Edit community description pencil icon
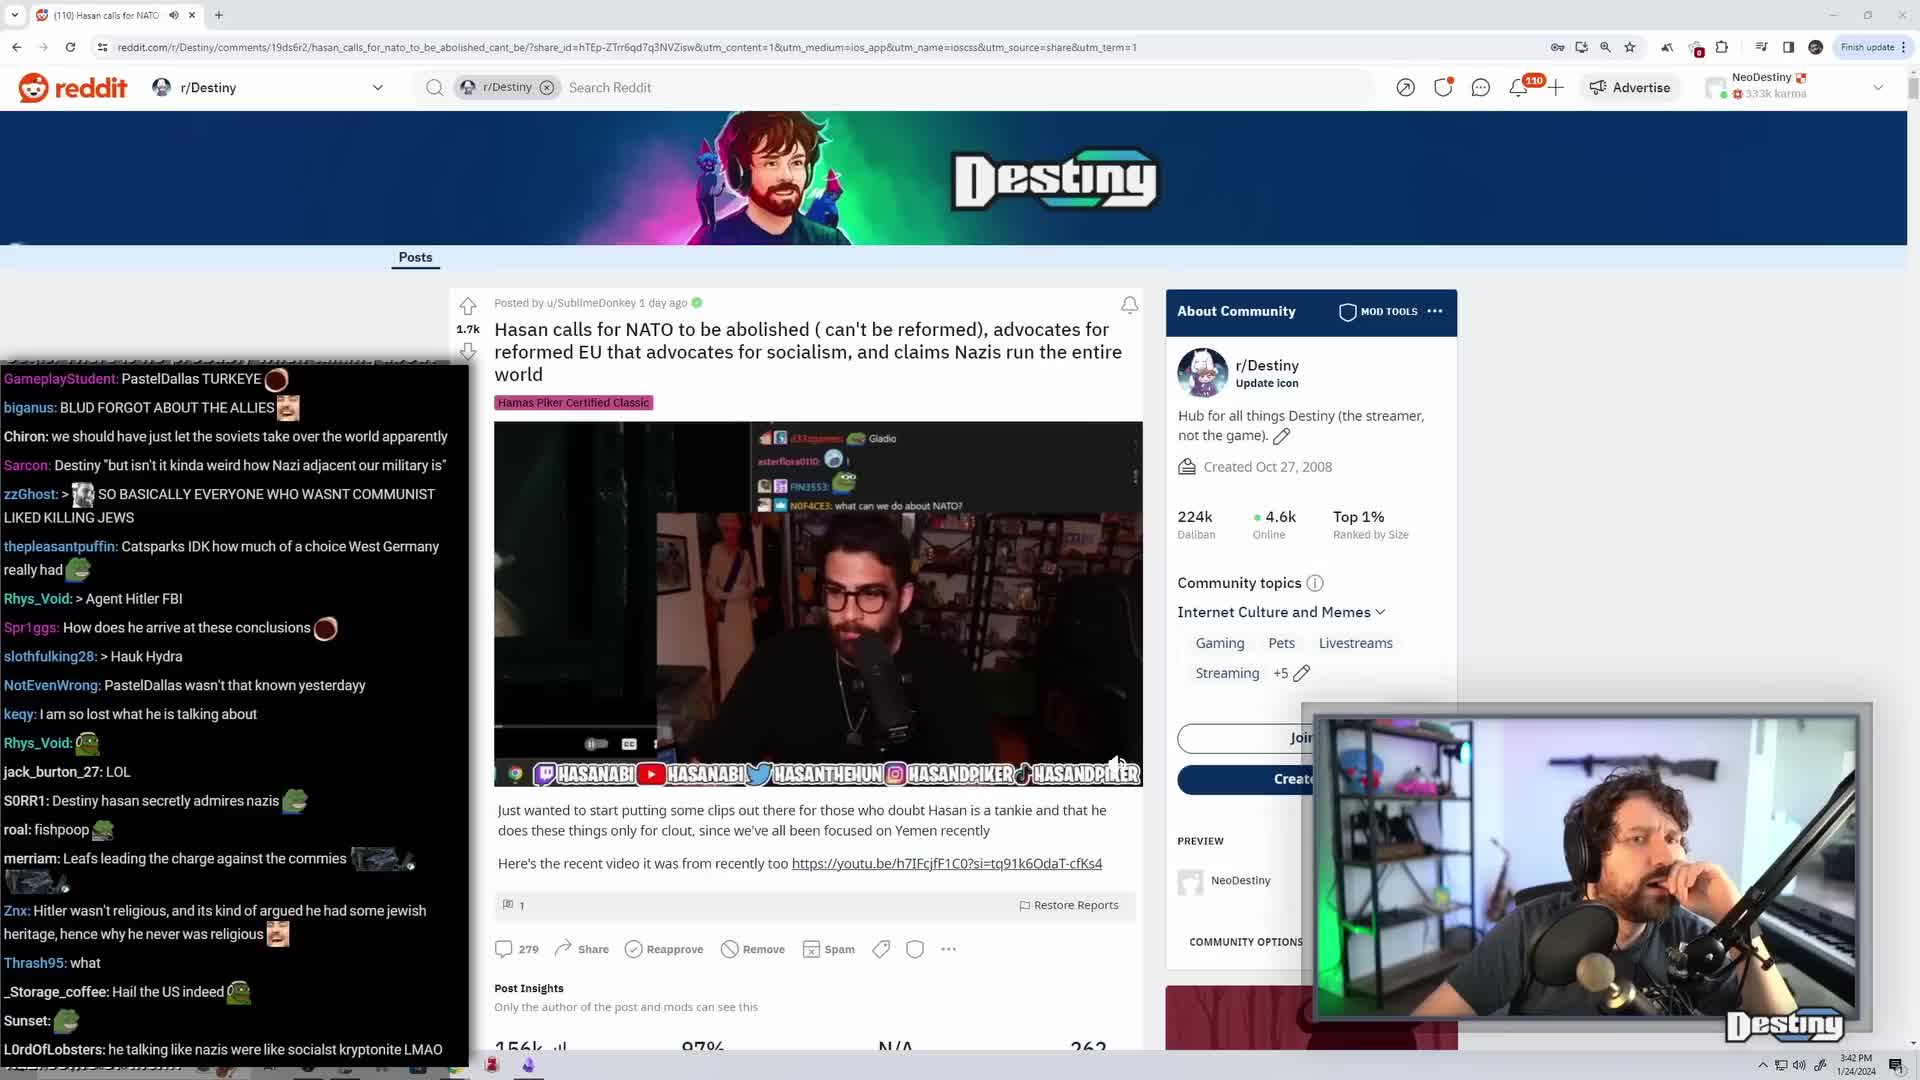 pyautogui.click(x=1281, y=437)
